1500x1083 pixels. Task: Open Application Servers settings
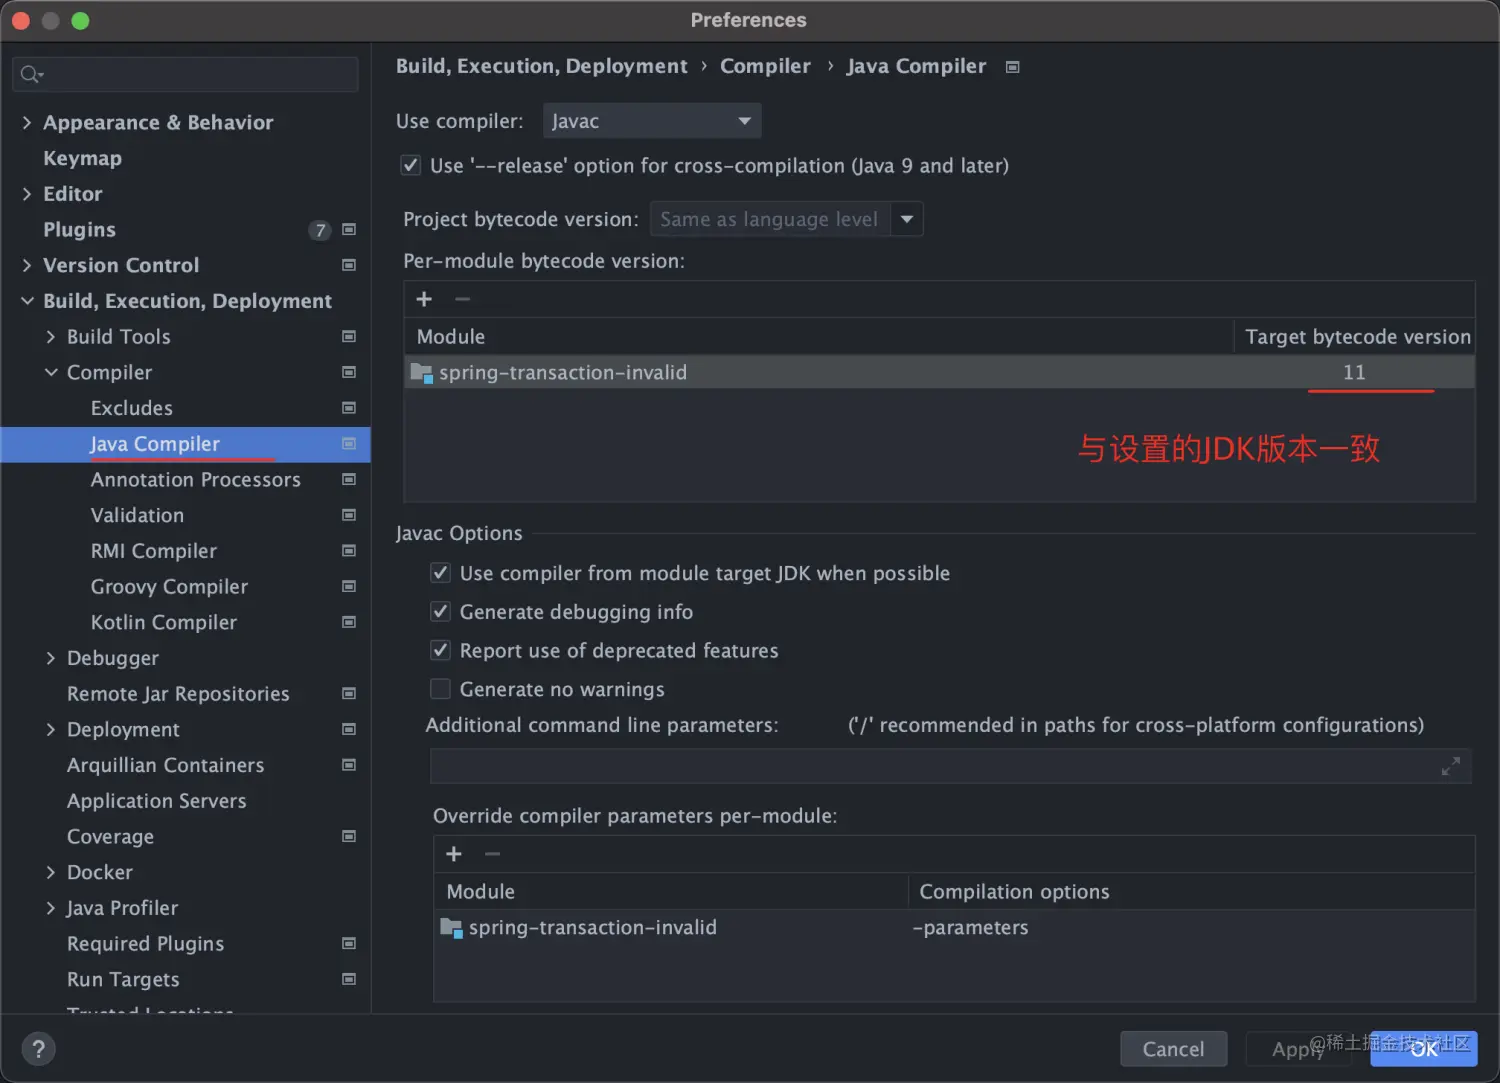click(x=156, y=801)
